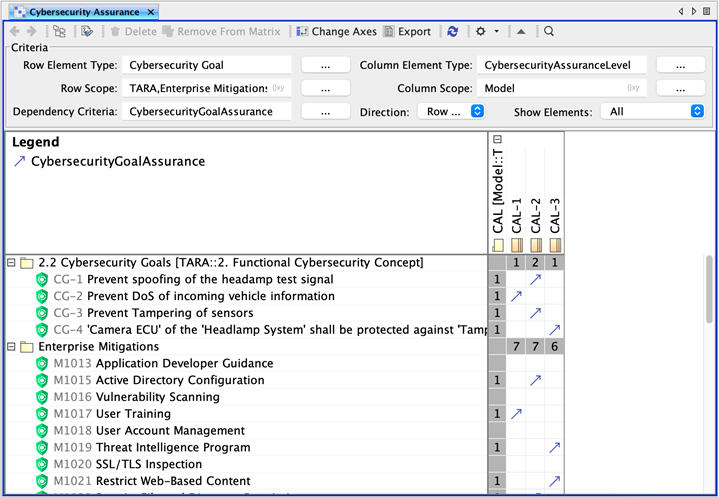Click the M1017 dependency arrow under CAL-1

click(516, 414)
